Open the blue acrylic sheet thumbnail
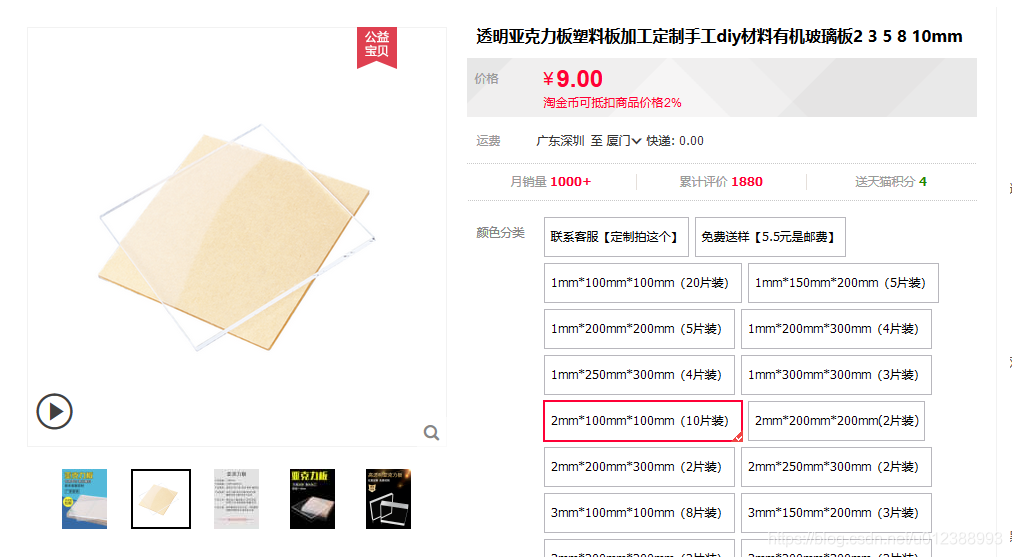The width and height of the screenshot is (1012, 557). click(x=85, y=499)
